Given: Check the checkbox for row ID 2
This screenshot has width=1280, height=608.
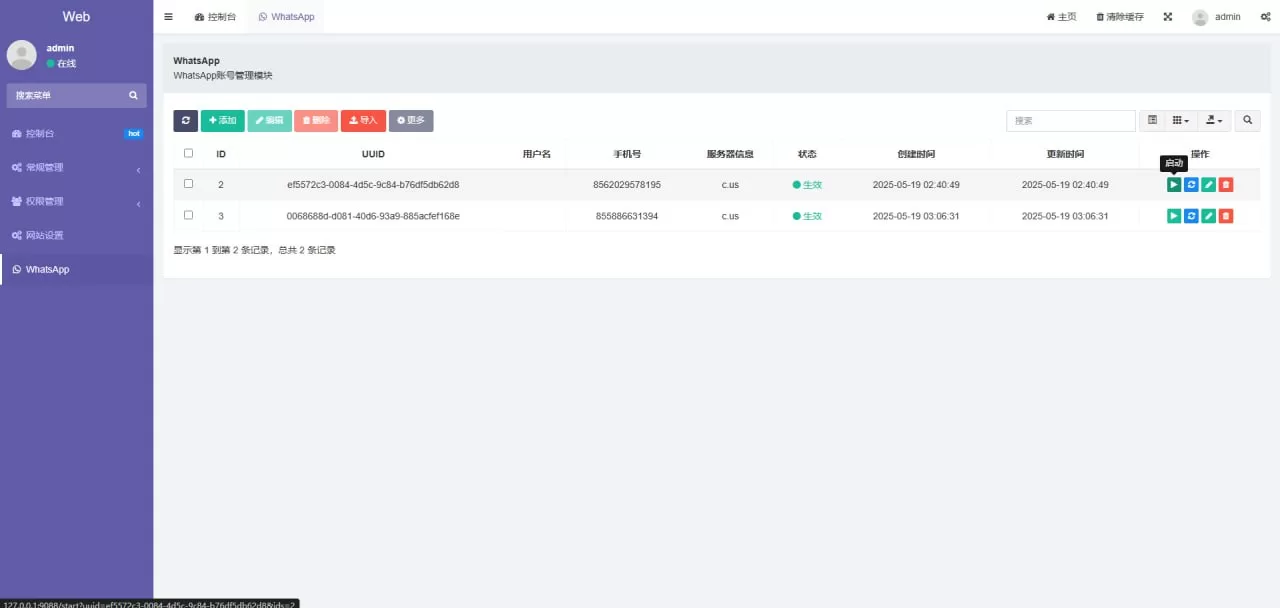Looking at the screenshot, I should click(x=188, y=184).
